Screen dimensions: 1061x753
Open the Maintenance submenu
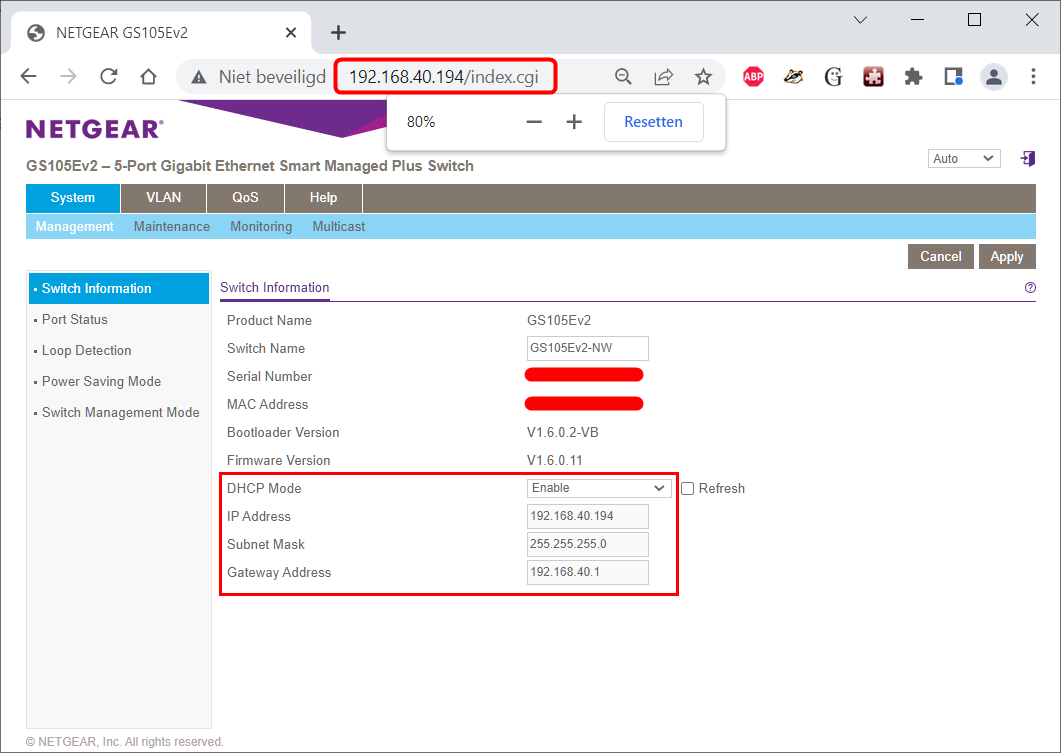pyautogui.click(x=172, y=227)
